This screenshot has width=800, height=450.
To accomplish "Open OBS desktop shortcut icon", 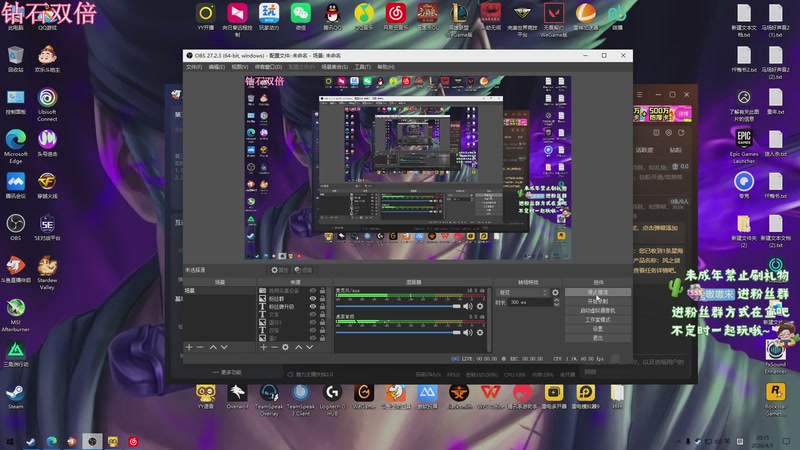I will click(16, 228).
